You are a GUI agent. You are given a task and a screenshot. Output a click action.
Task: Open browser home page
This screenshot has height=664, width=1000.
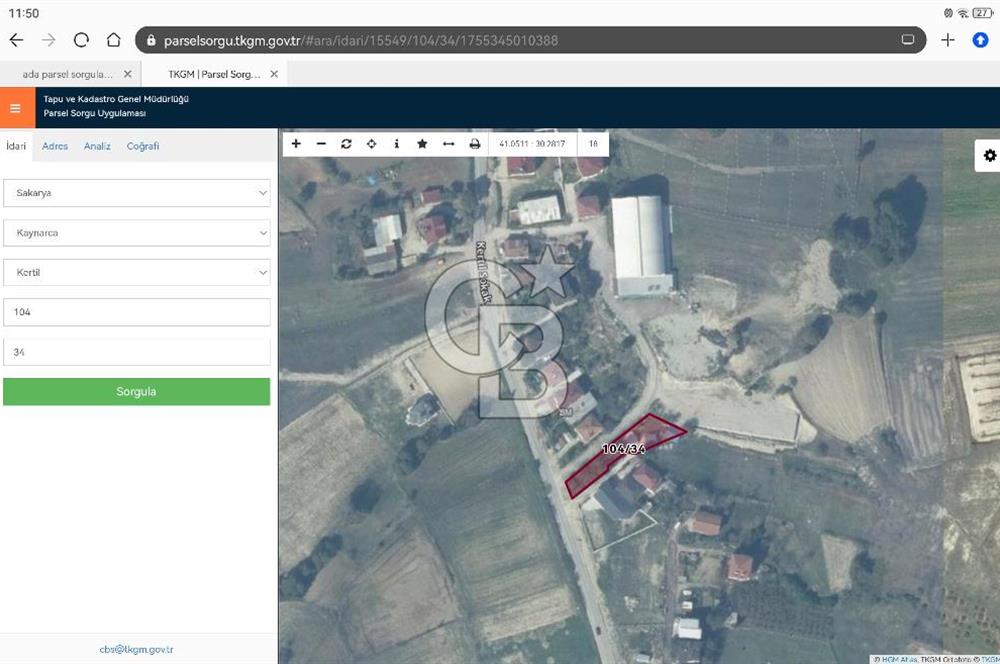114,40
